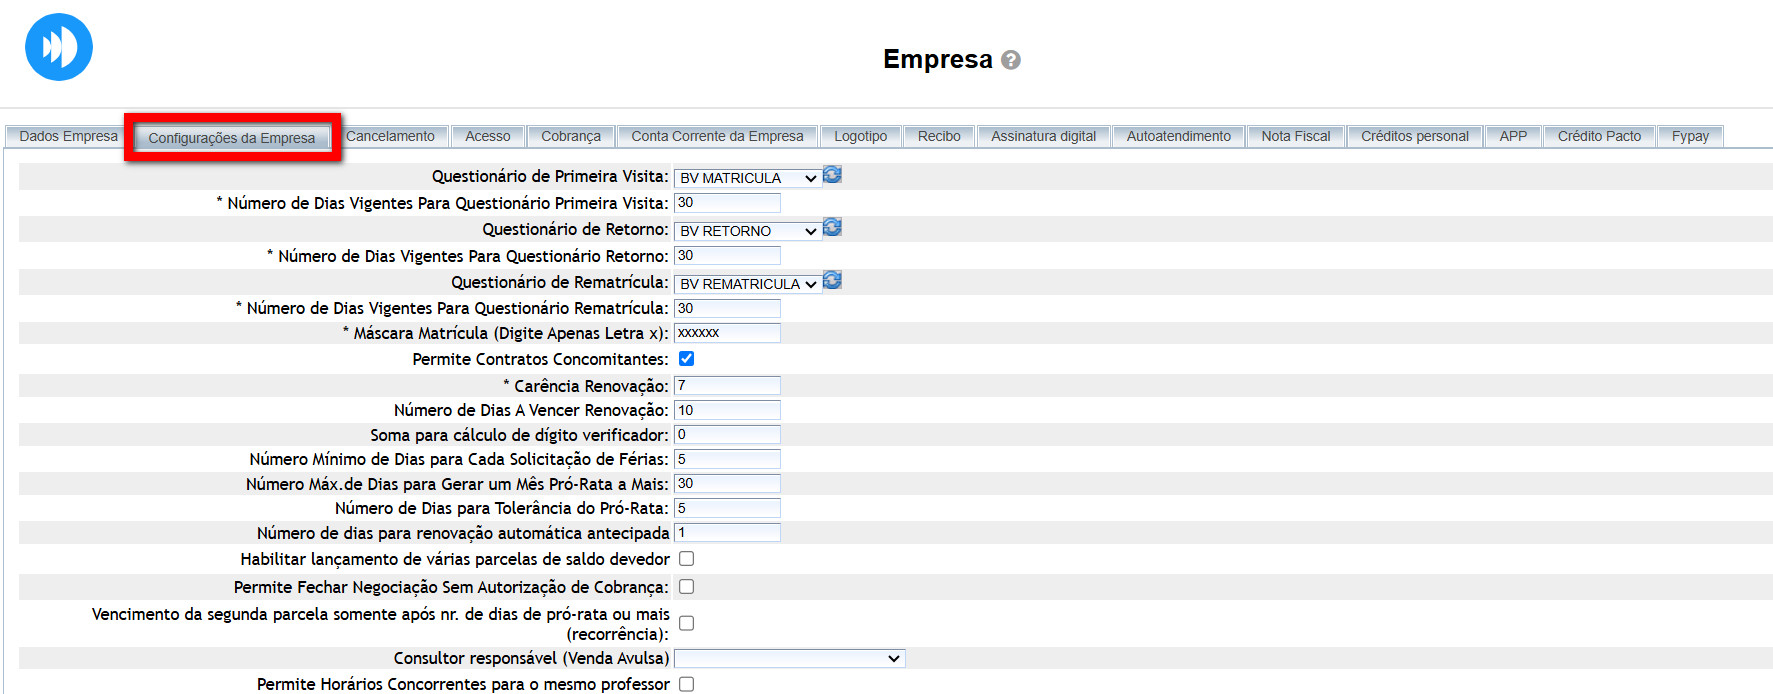Refresh the Questionário de Retorno list
Screen dimensions: 1773x694
(832, 228)
